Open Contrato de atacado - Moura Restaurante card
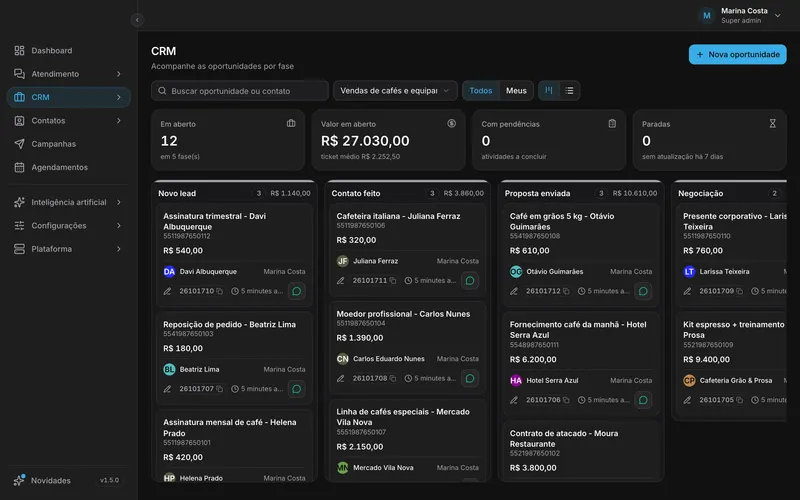800x500 pixels. coord(581,451)
